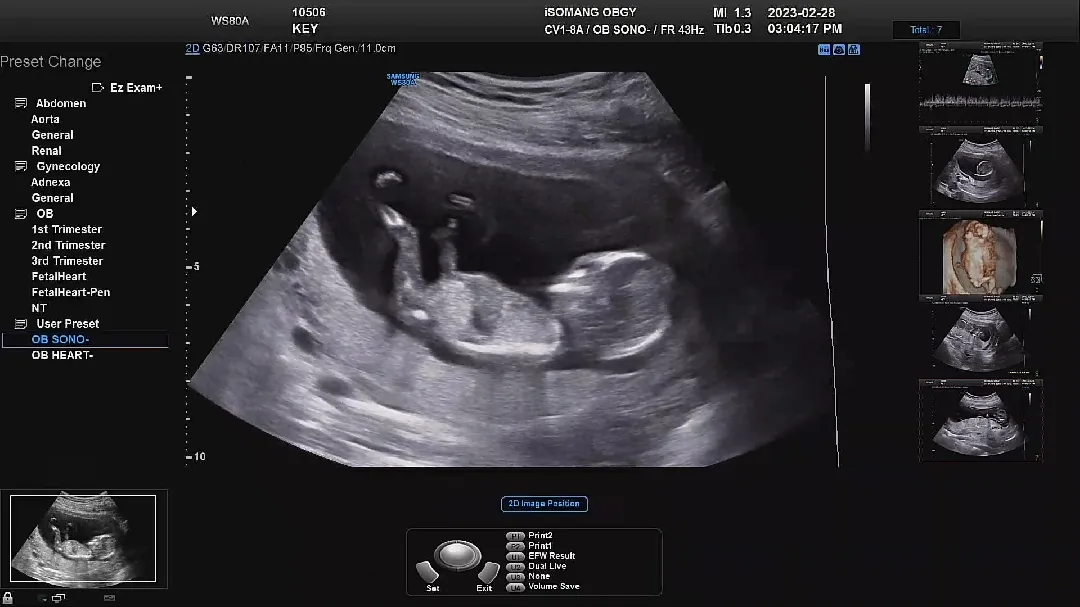Select the OB HEART- user preset
This screenshot has height=607, width=1080.
(62, 355)
